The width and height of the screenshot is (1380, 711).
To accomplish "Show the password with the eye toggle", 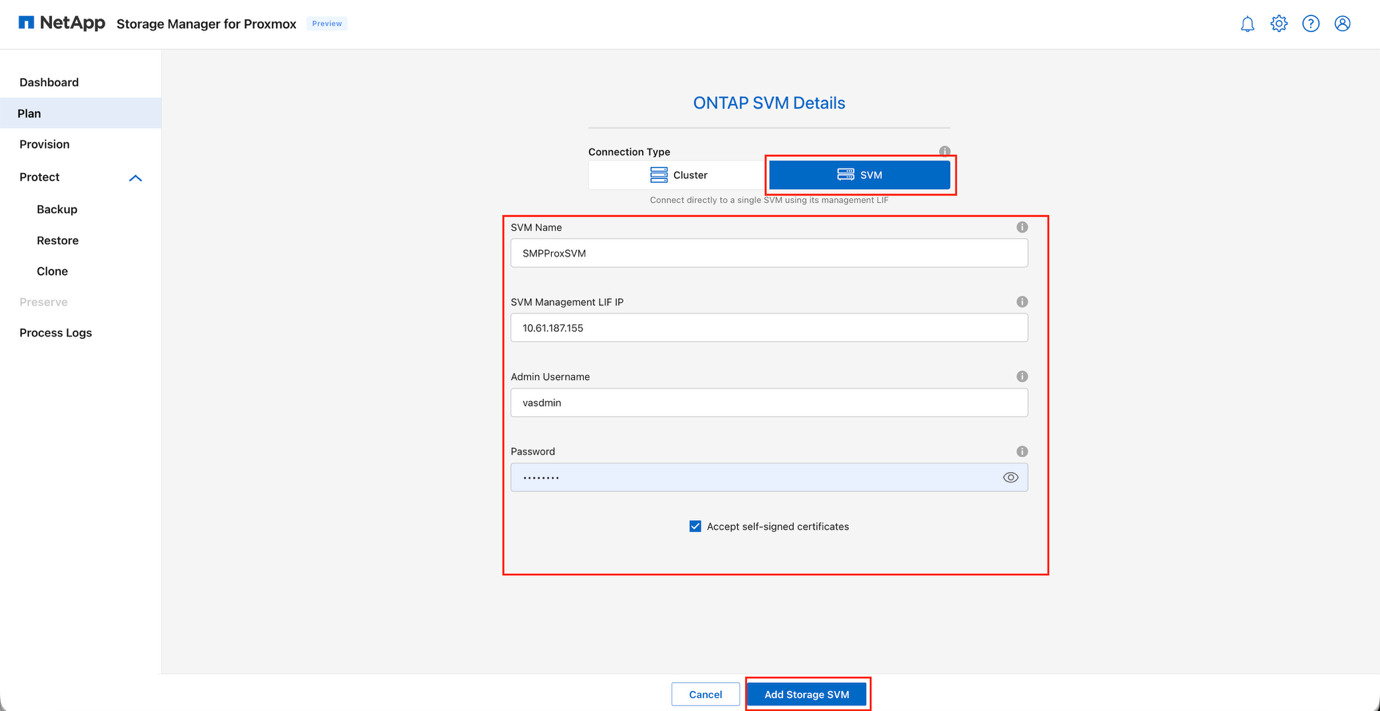I will (1010, 477).
